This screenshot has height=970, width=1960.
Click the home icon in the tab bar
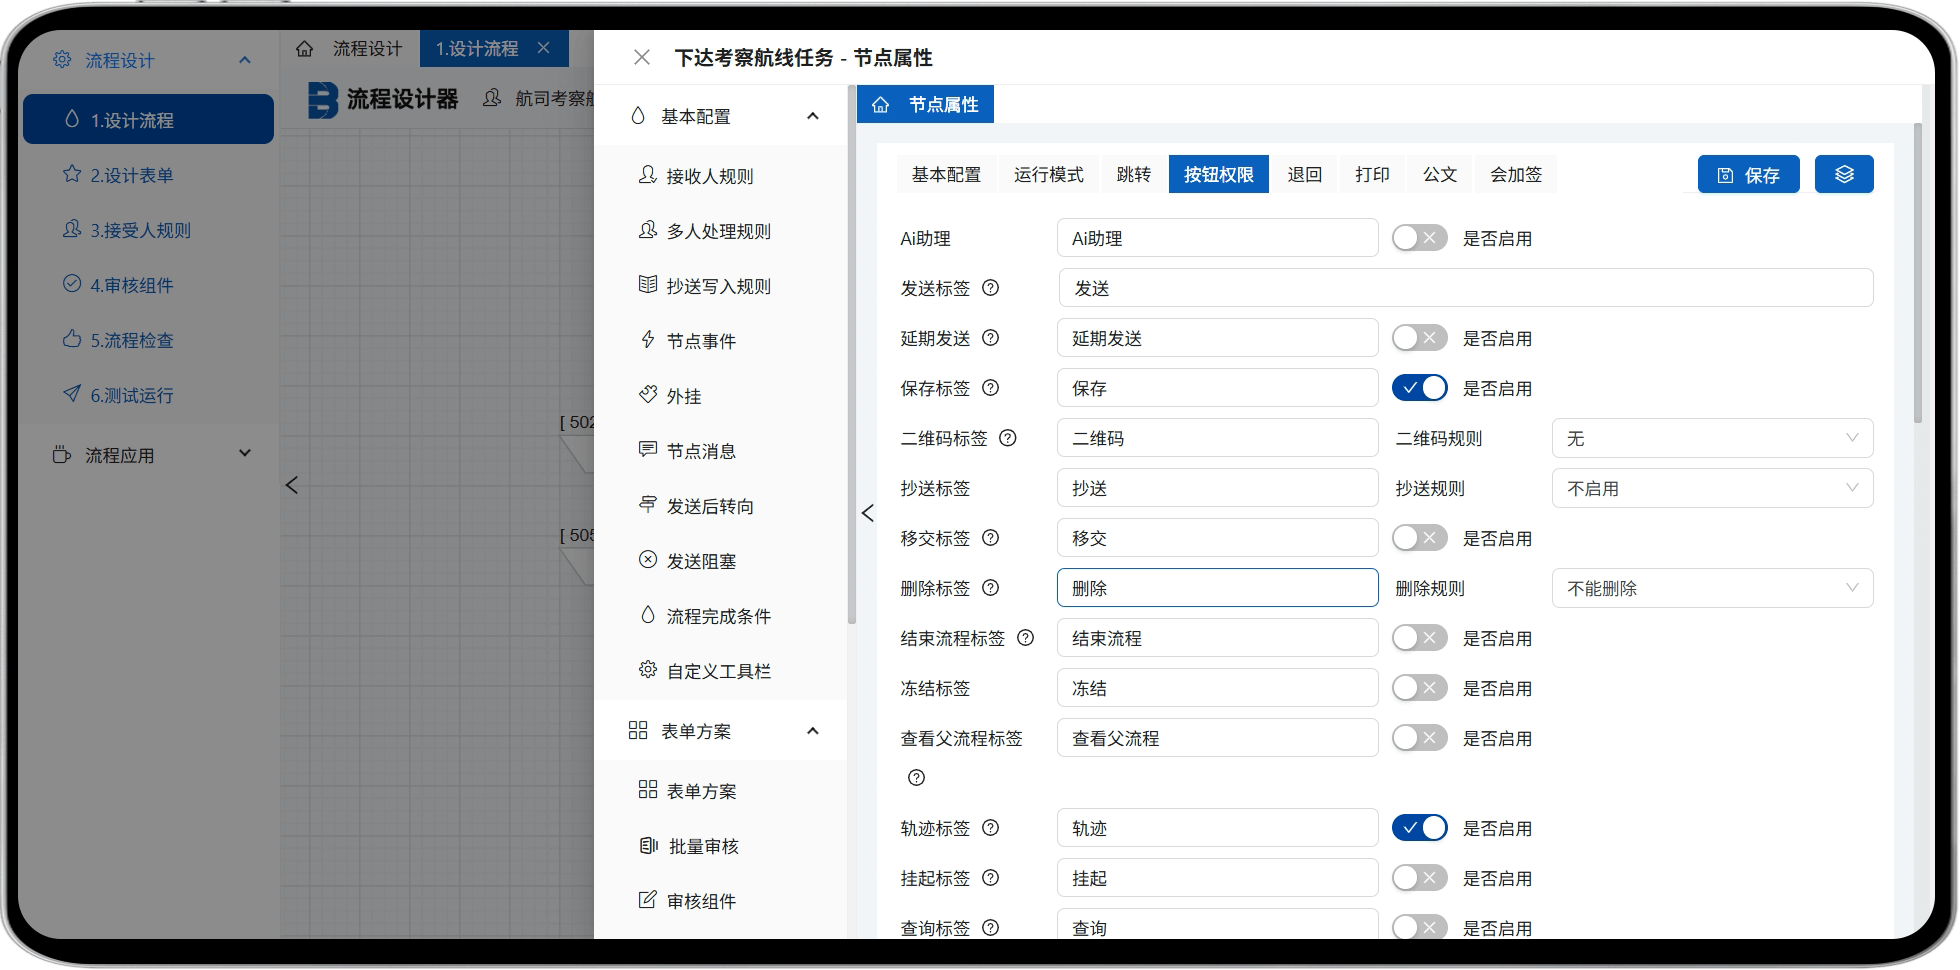click(305, 49)
